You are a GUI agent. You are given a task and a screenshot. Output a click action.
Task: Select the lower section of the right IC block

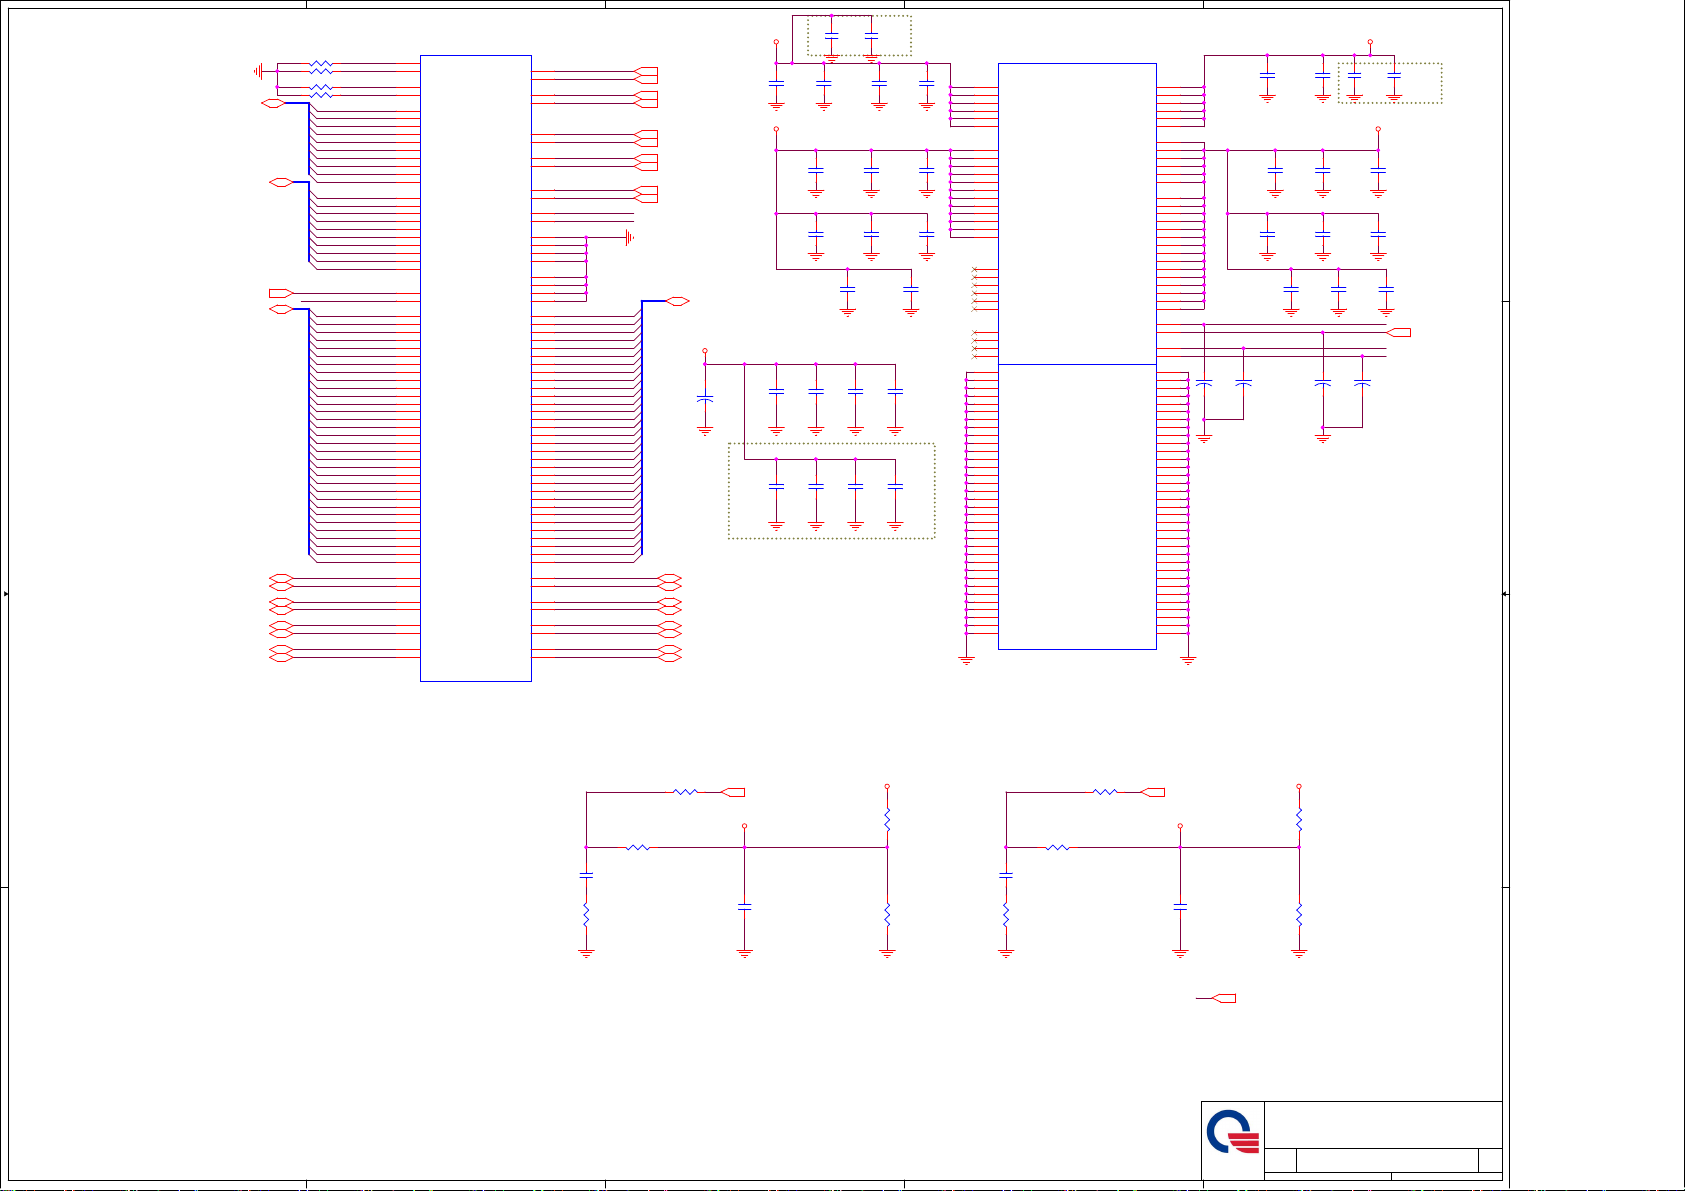point(1077,507)
